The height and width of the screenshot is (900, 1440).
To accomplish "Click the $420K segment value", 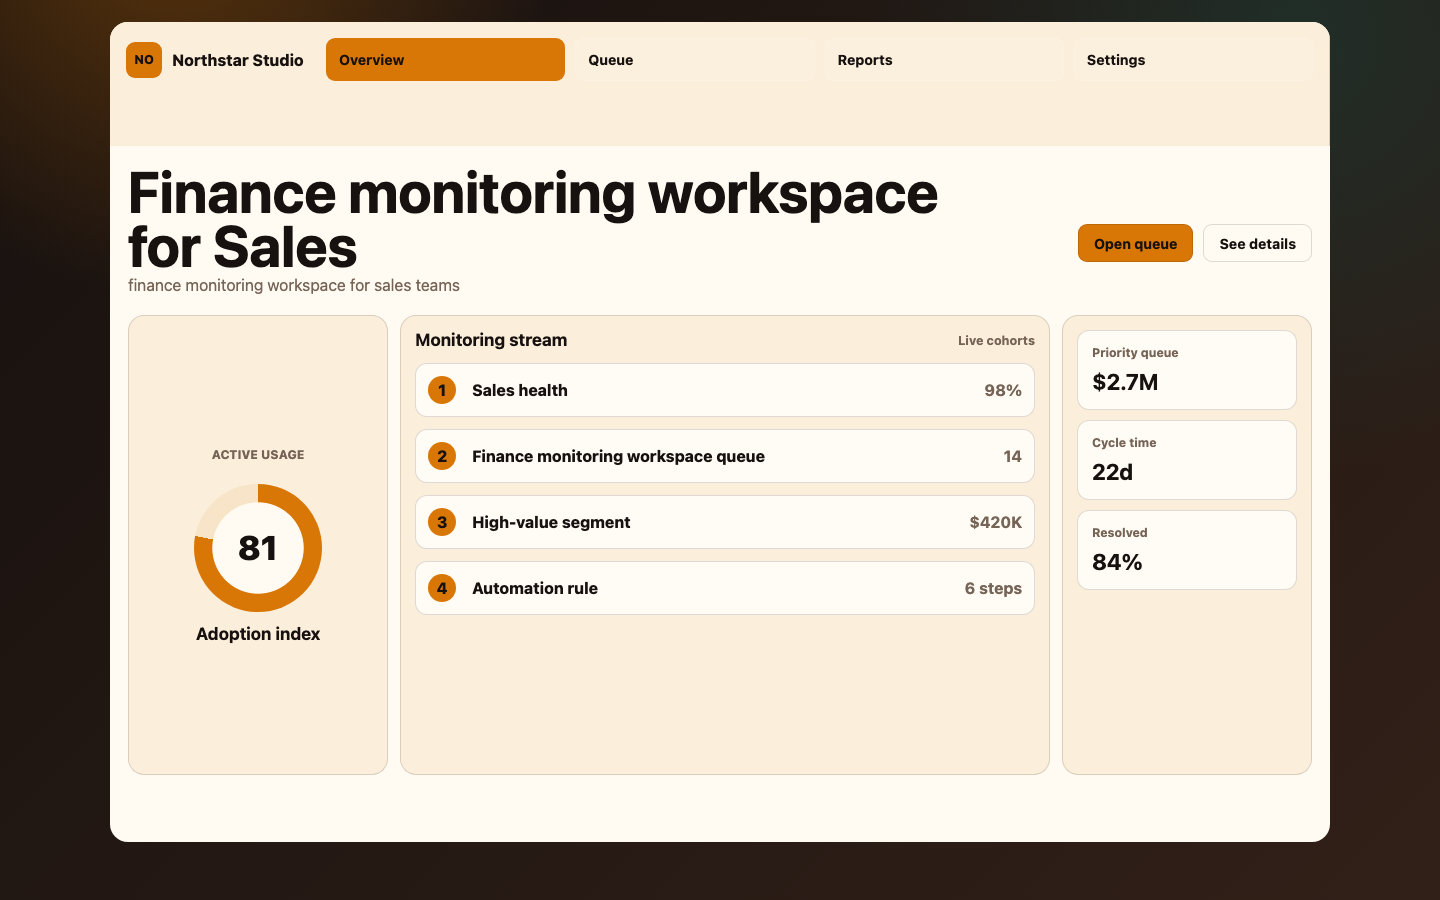I will pos(995,522).
